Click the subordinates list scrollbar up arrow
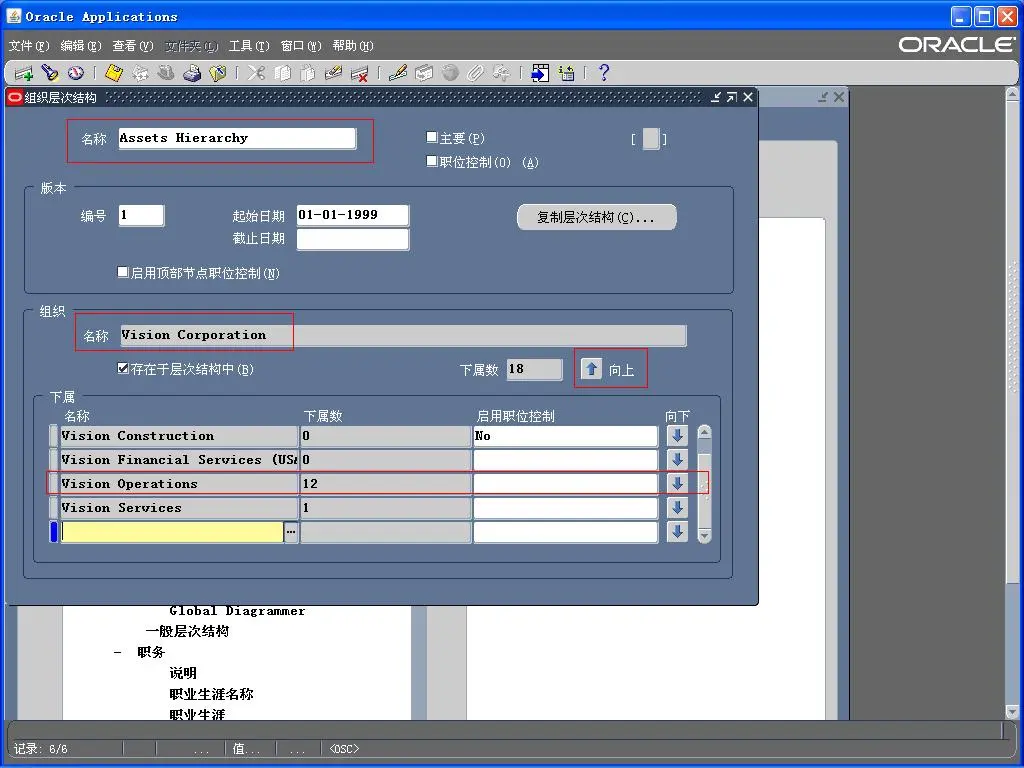Image resolution: width=1024 pixels, height=768 pixels. 704,432
